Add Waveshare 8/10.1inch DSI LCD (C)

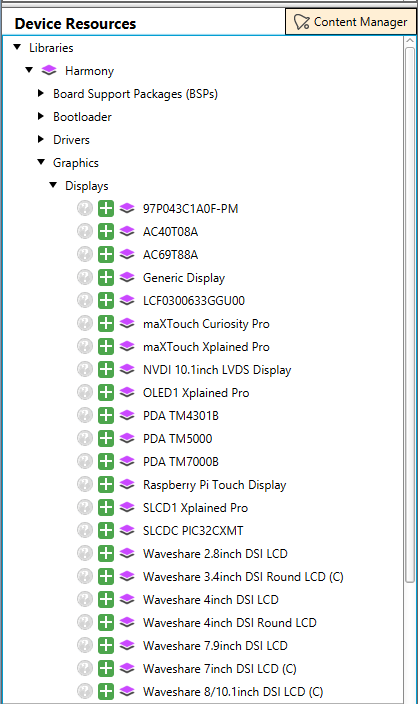[106, 691]
